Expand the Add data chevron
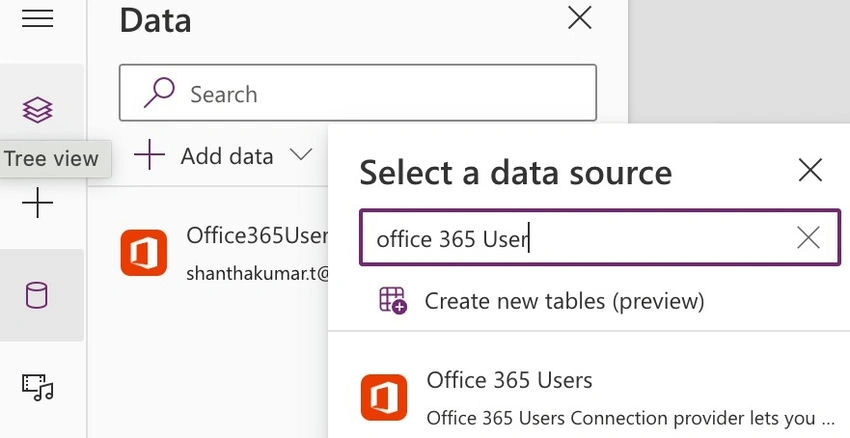 point(300,155)
